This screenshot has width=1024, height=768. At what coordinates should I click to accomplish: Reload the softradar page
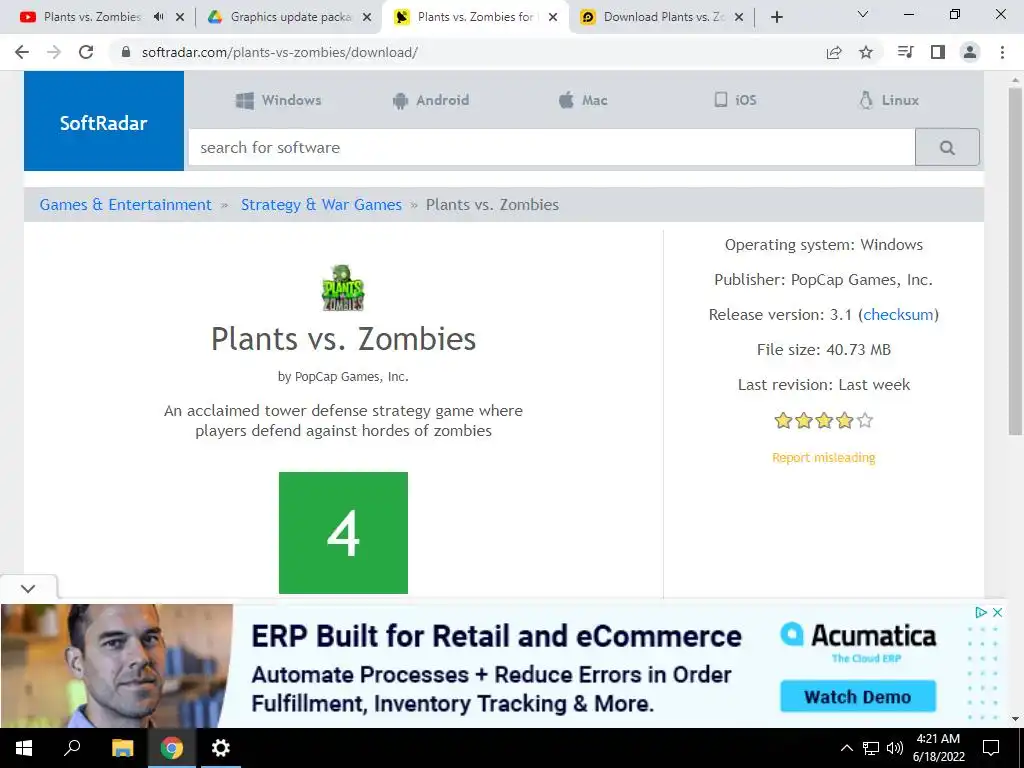click(86, 52)
